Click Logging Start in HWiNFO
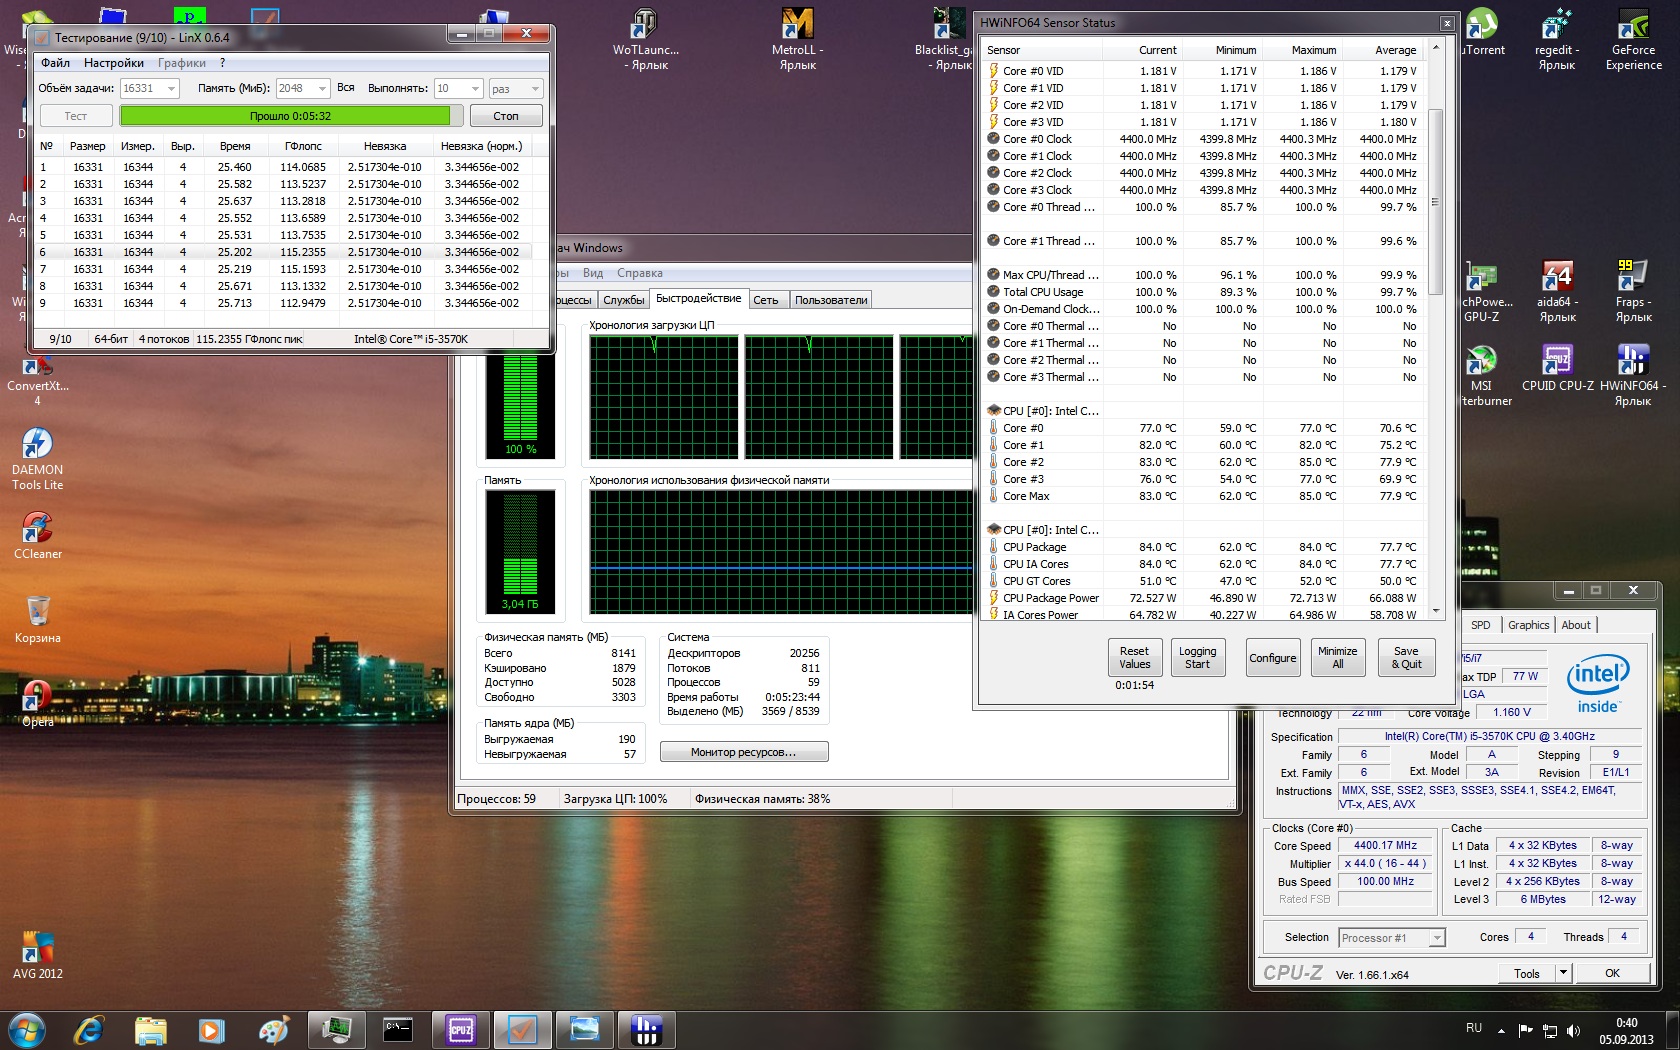Viewport: 1680px width, 1050px height. [1197, 657]
